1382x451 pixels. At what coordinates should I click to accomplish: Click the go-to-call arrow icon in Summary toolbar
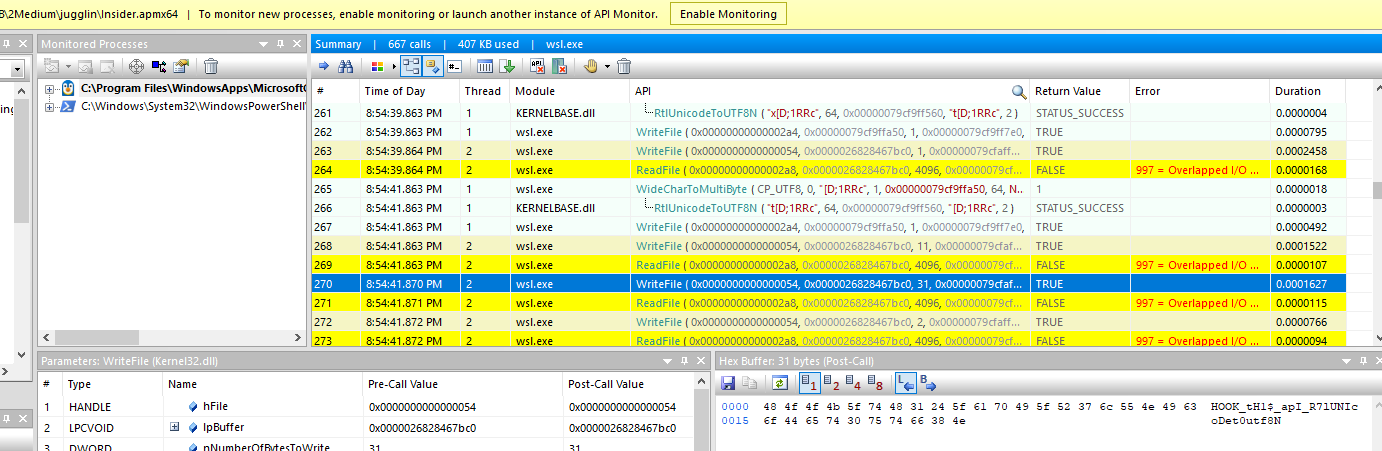point(323,66)
